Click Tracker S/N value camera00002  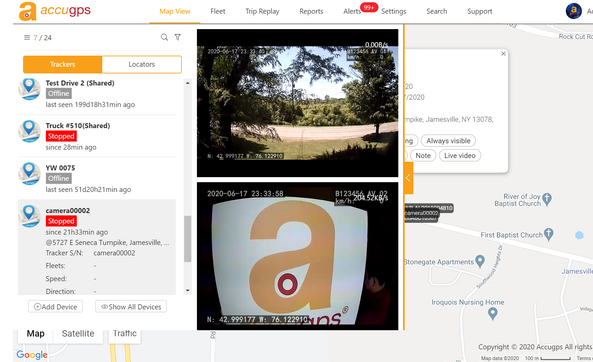(x=114, y=253)
